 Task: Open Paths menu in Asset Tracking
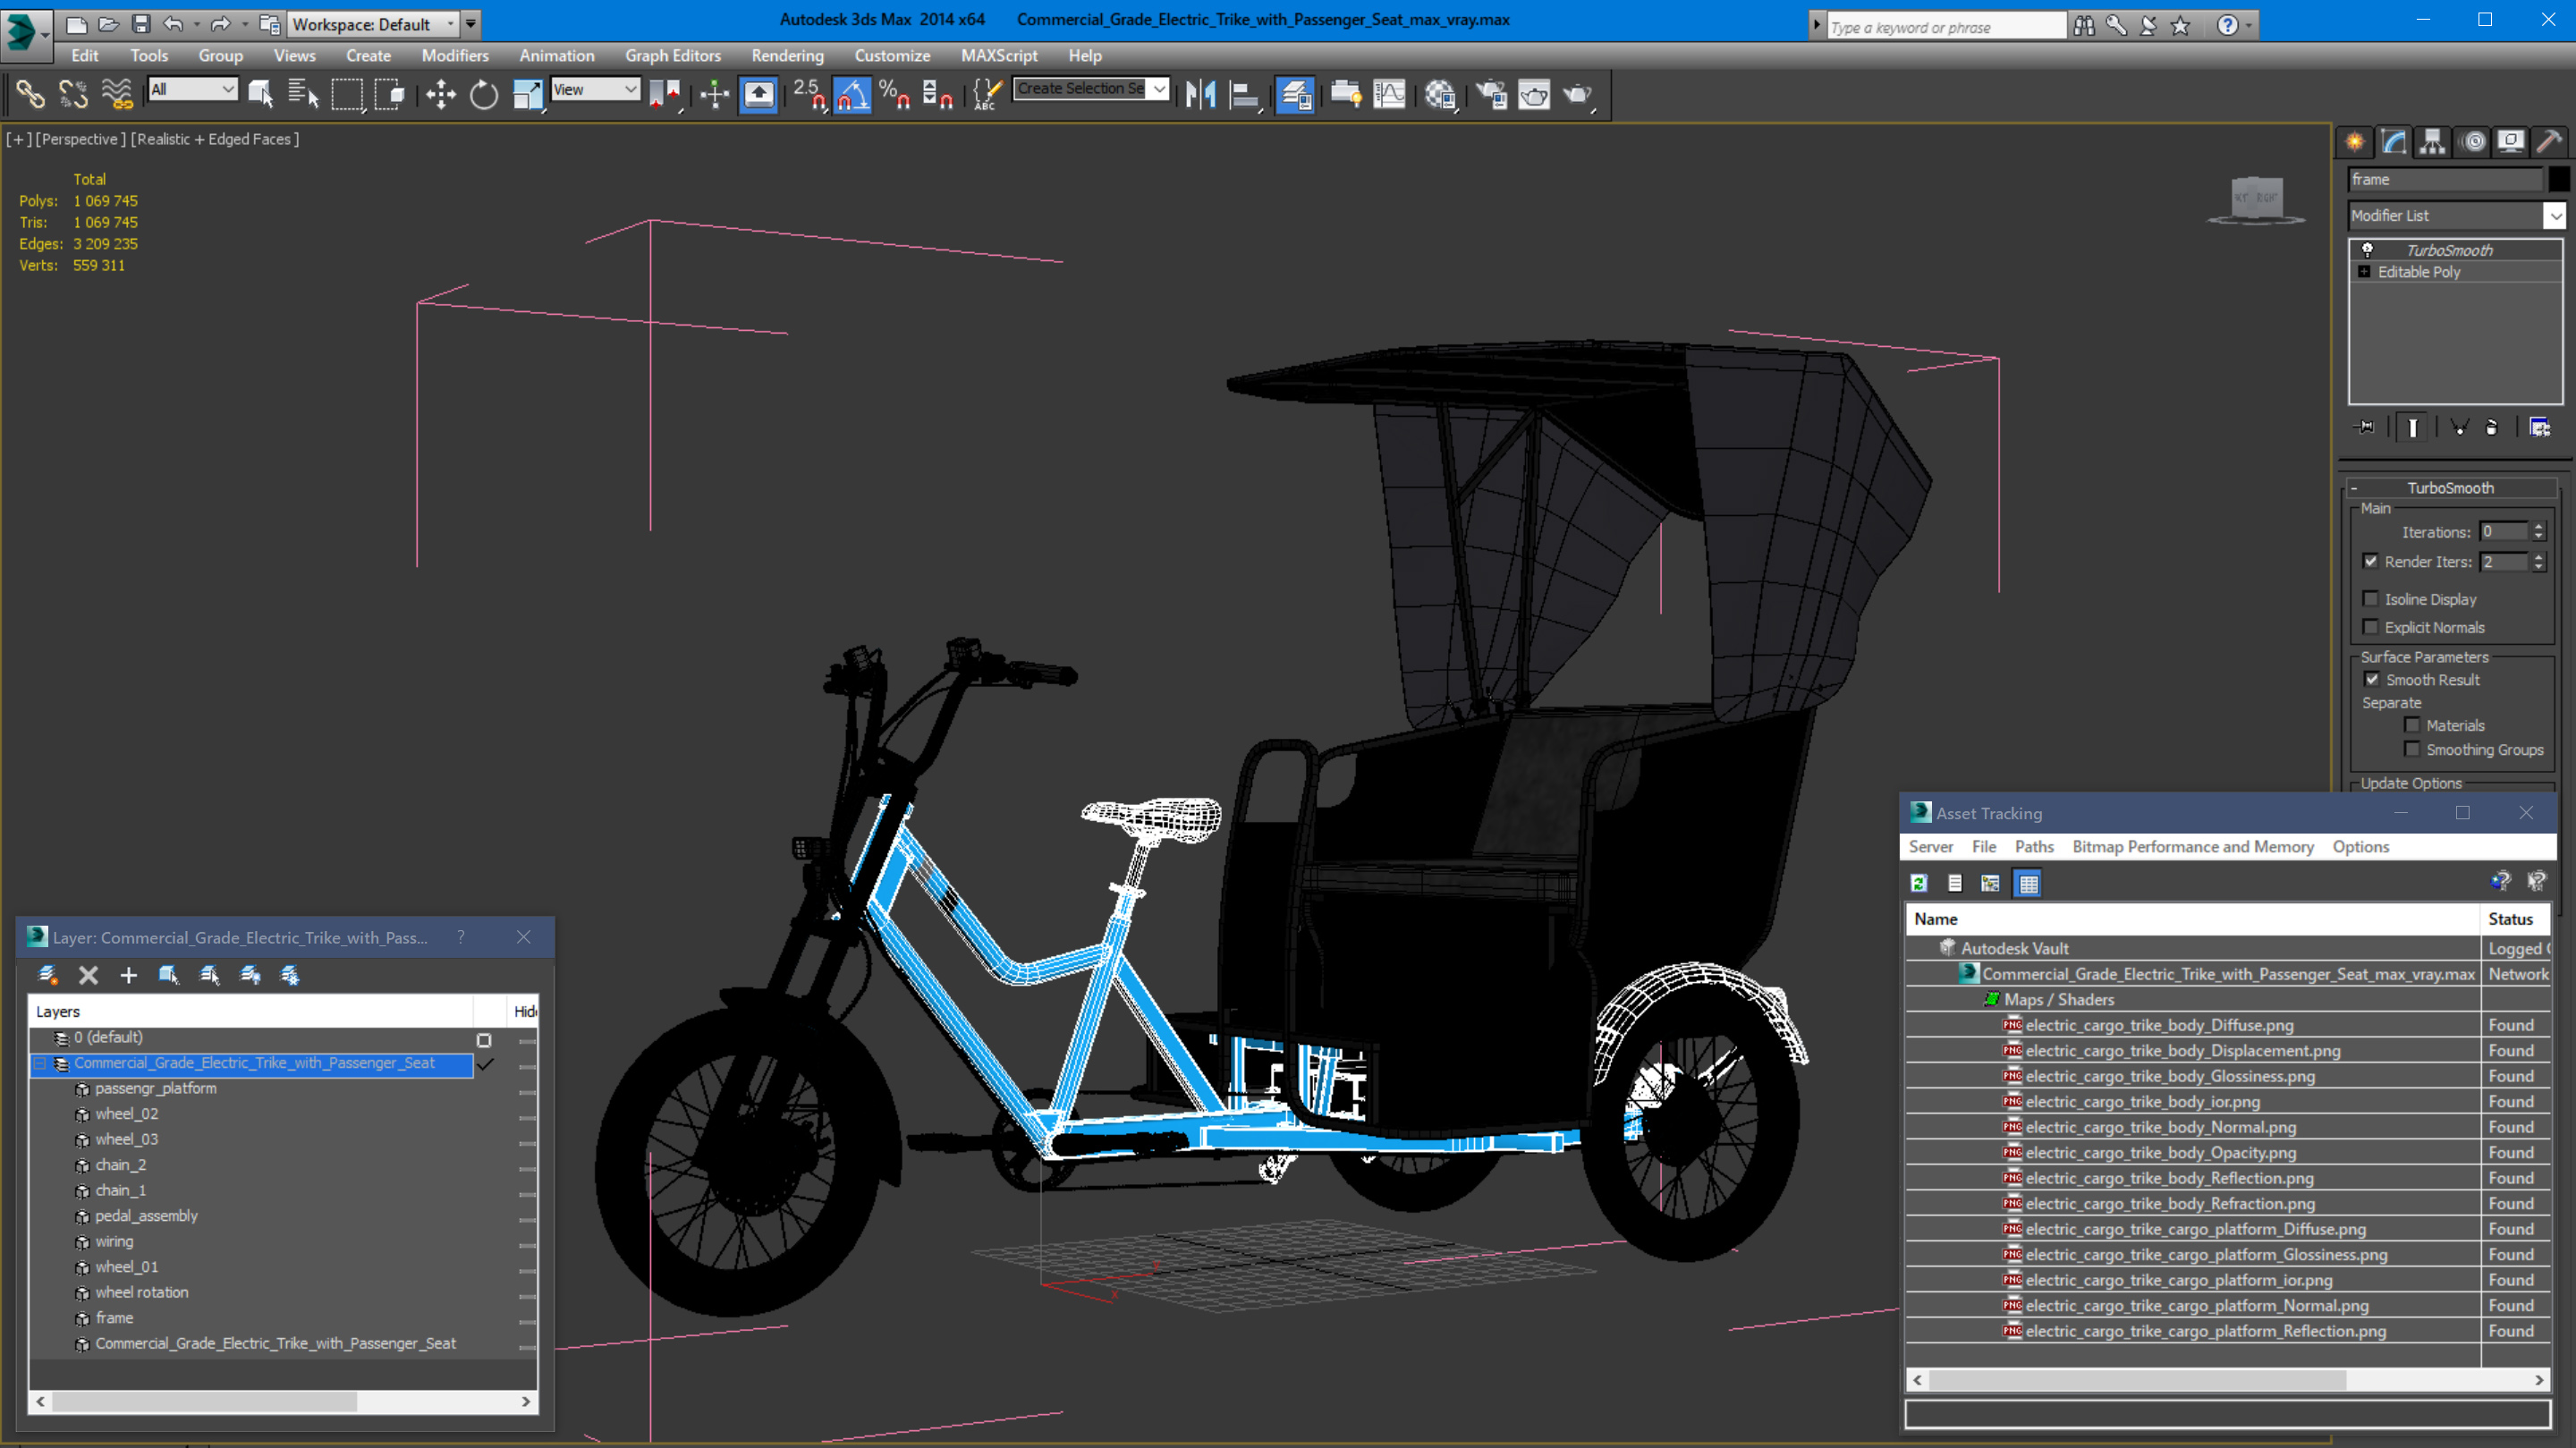(x=2034, y=846)
